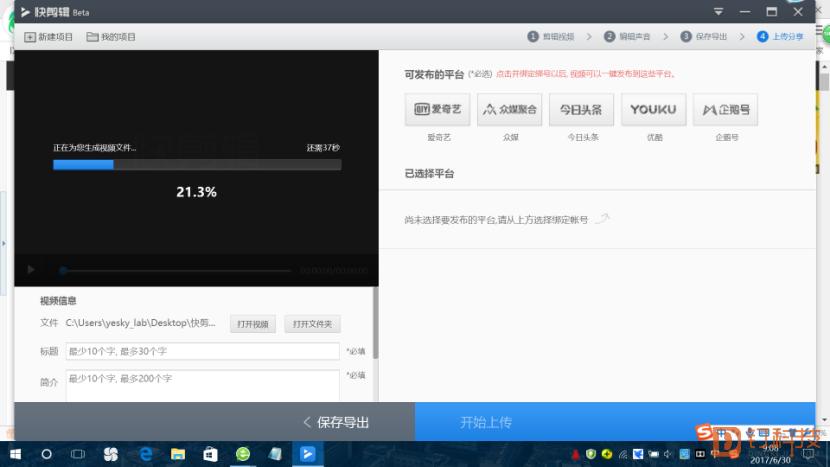The image size is (830, 467).
Task: Open the green 360 browser taskbar icon
Action: (243, 454)
